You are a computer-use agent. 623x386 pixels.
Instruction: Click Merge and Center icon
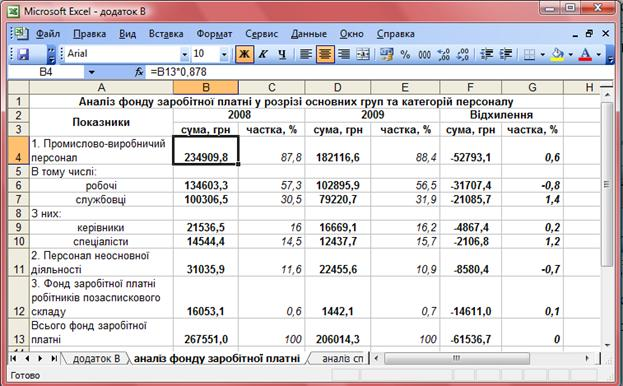pyautogui.click(x=363, y=54)
